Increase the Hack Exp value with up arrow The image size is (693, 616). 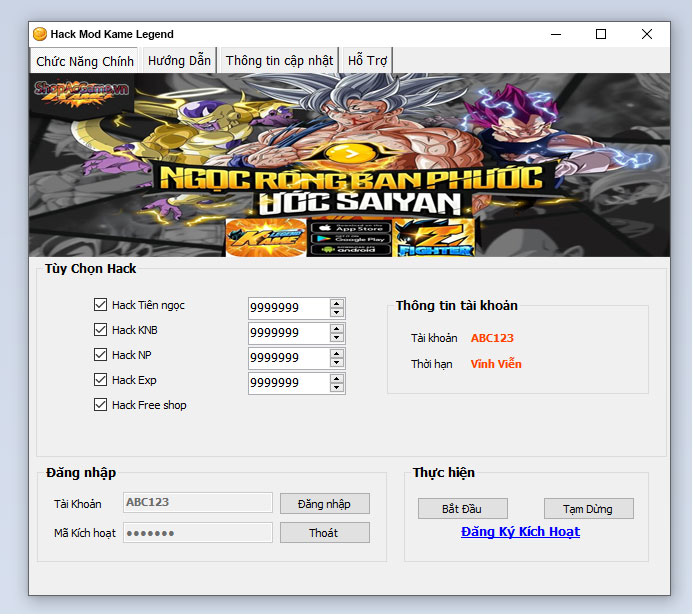click(x=337, y=379)
